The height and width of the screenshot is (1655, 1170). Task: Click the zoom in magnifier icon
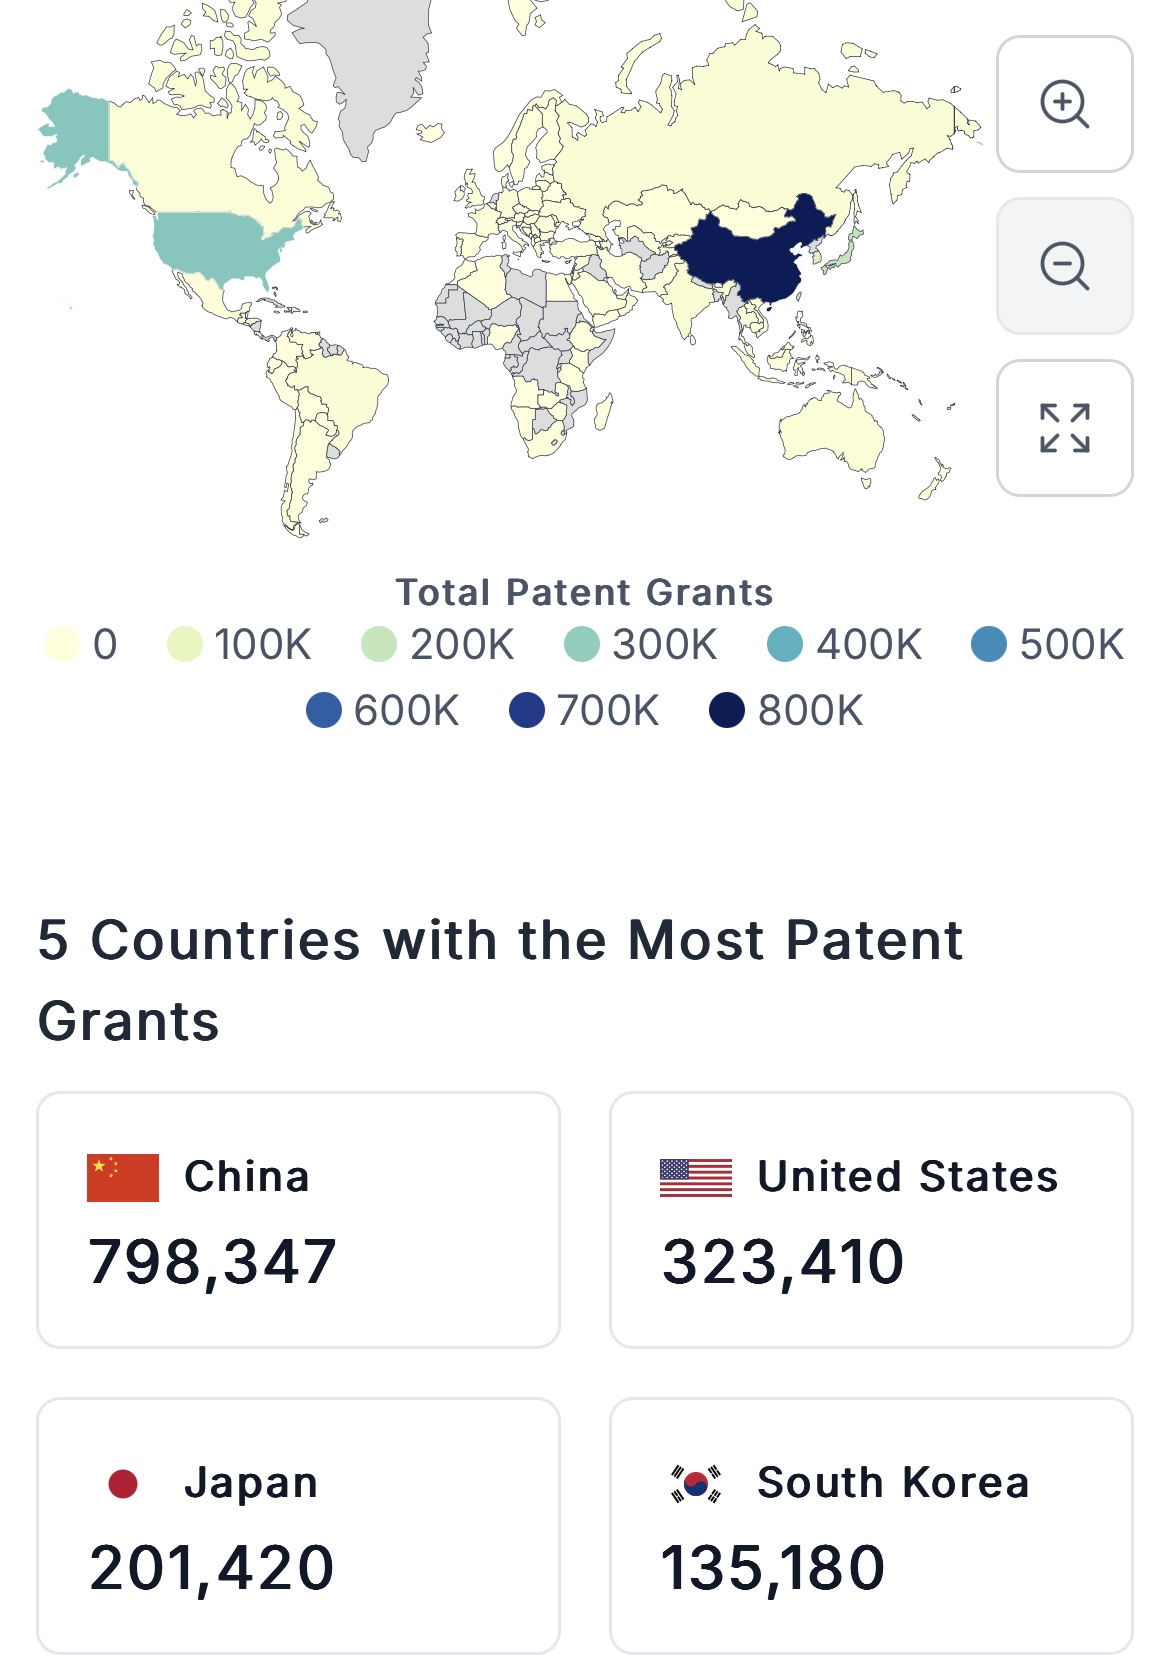tap(1064, 104)
